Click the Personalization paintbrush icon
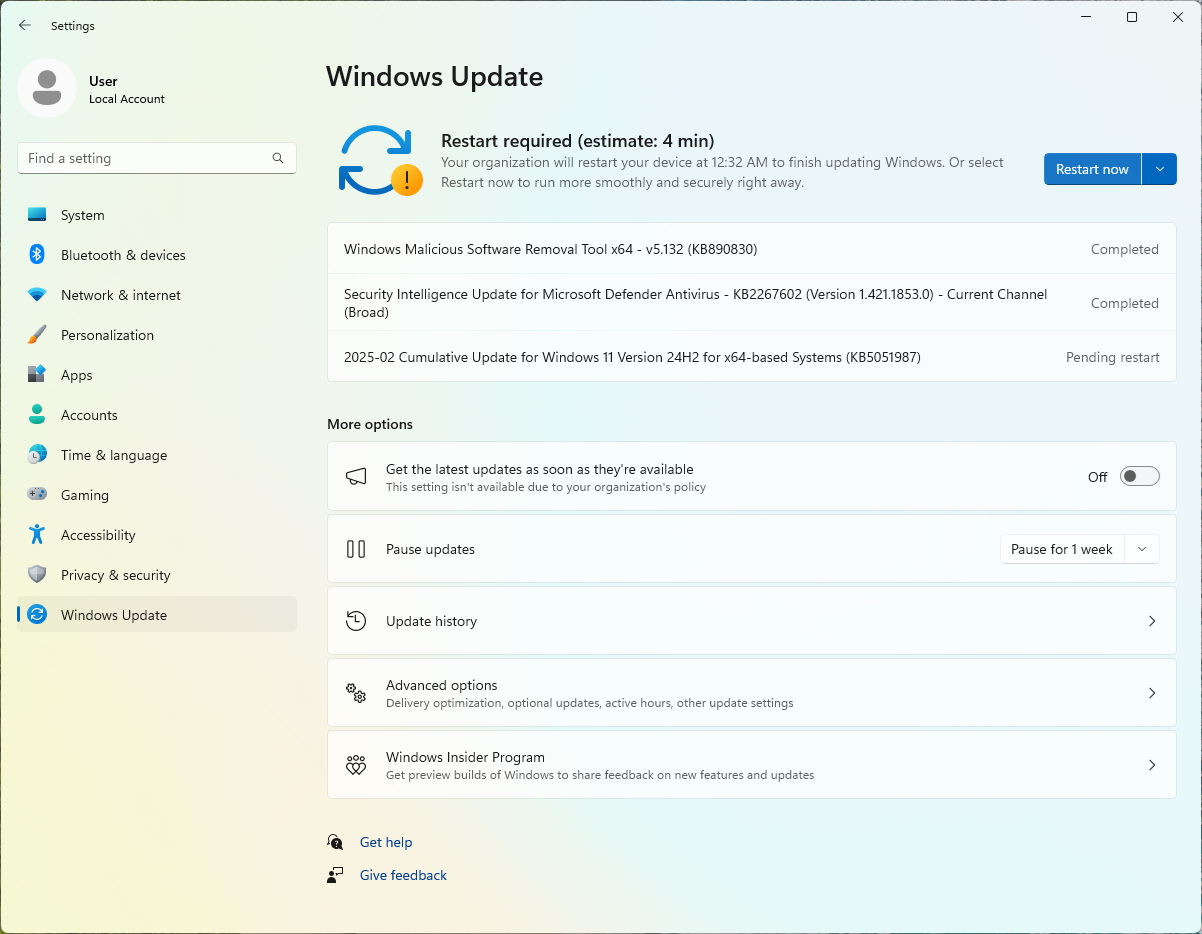 click(37, 335)
